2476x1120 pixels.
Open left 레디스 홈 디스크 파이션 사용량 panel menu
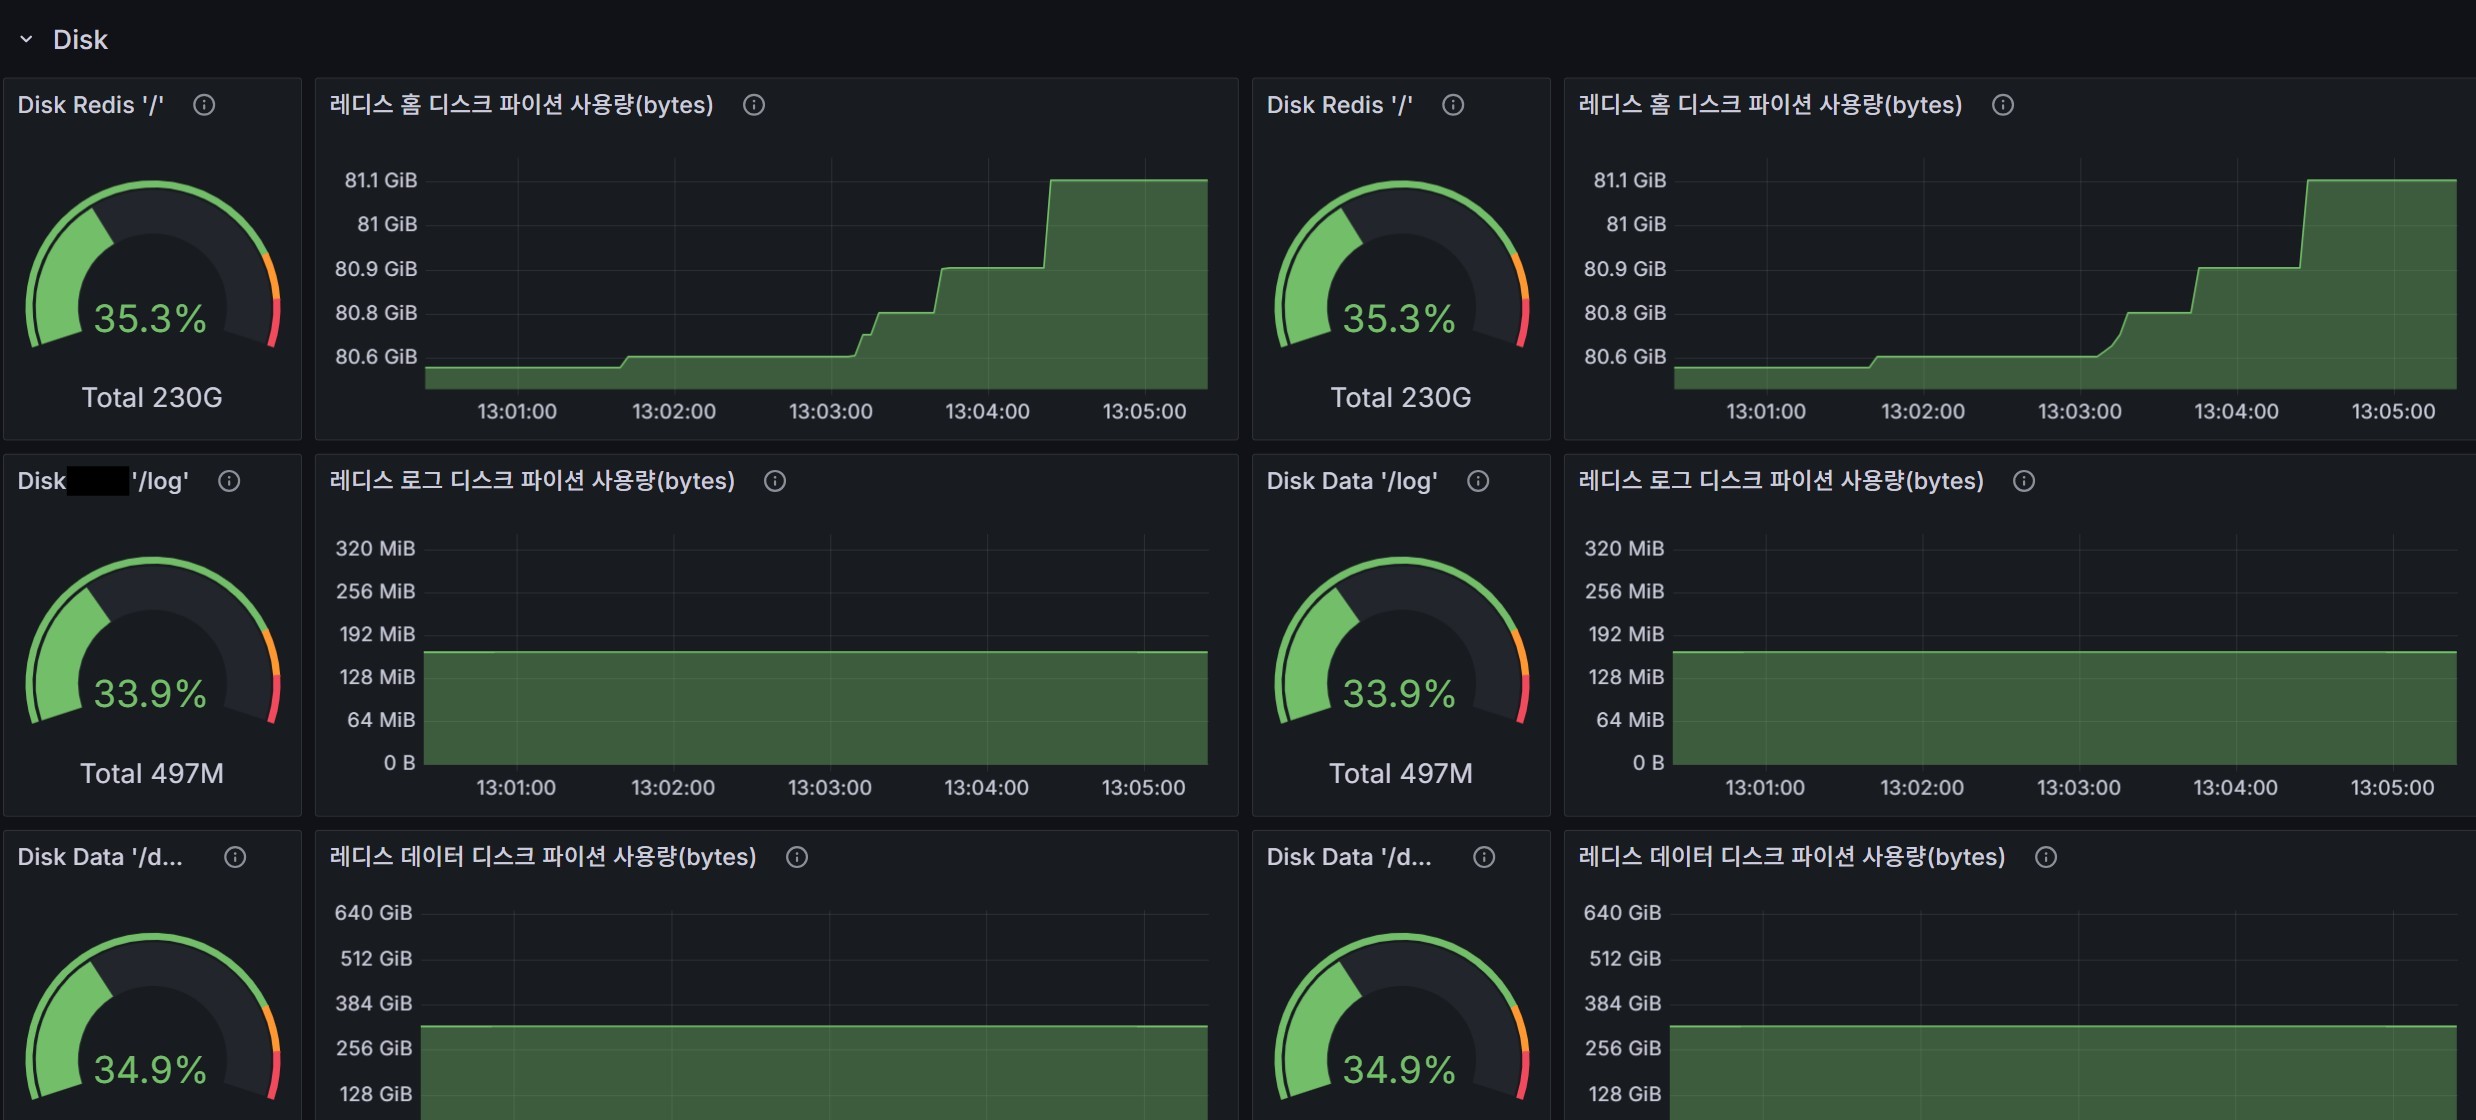click(521, 105)
